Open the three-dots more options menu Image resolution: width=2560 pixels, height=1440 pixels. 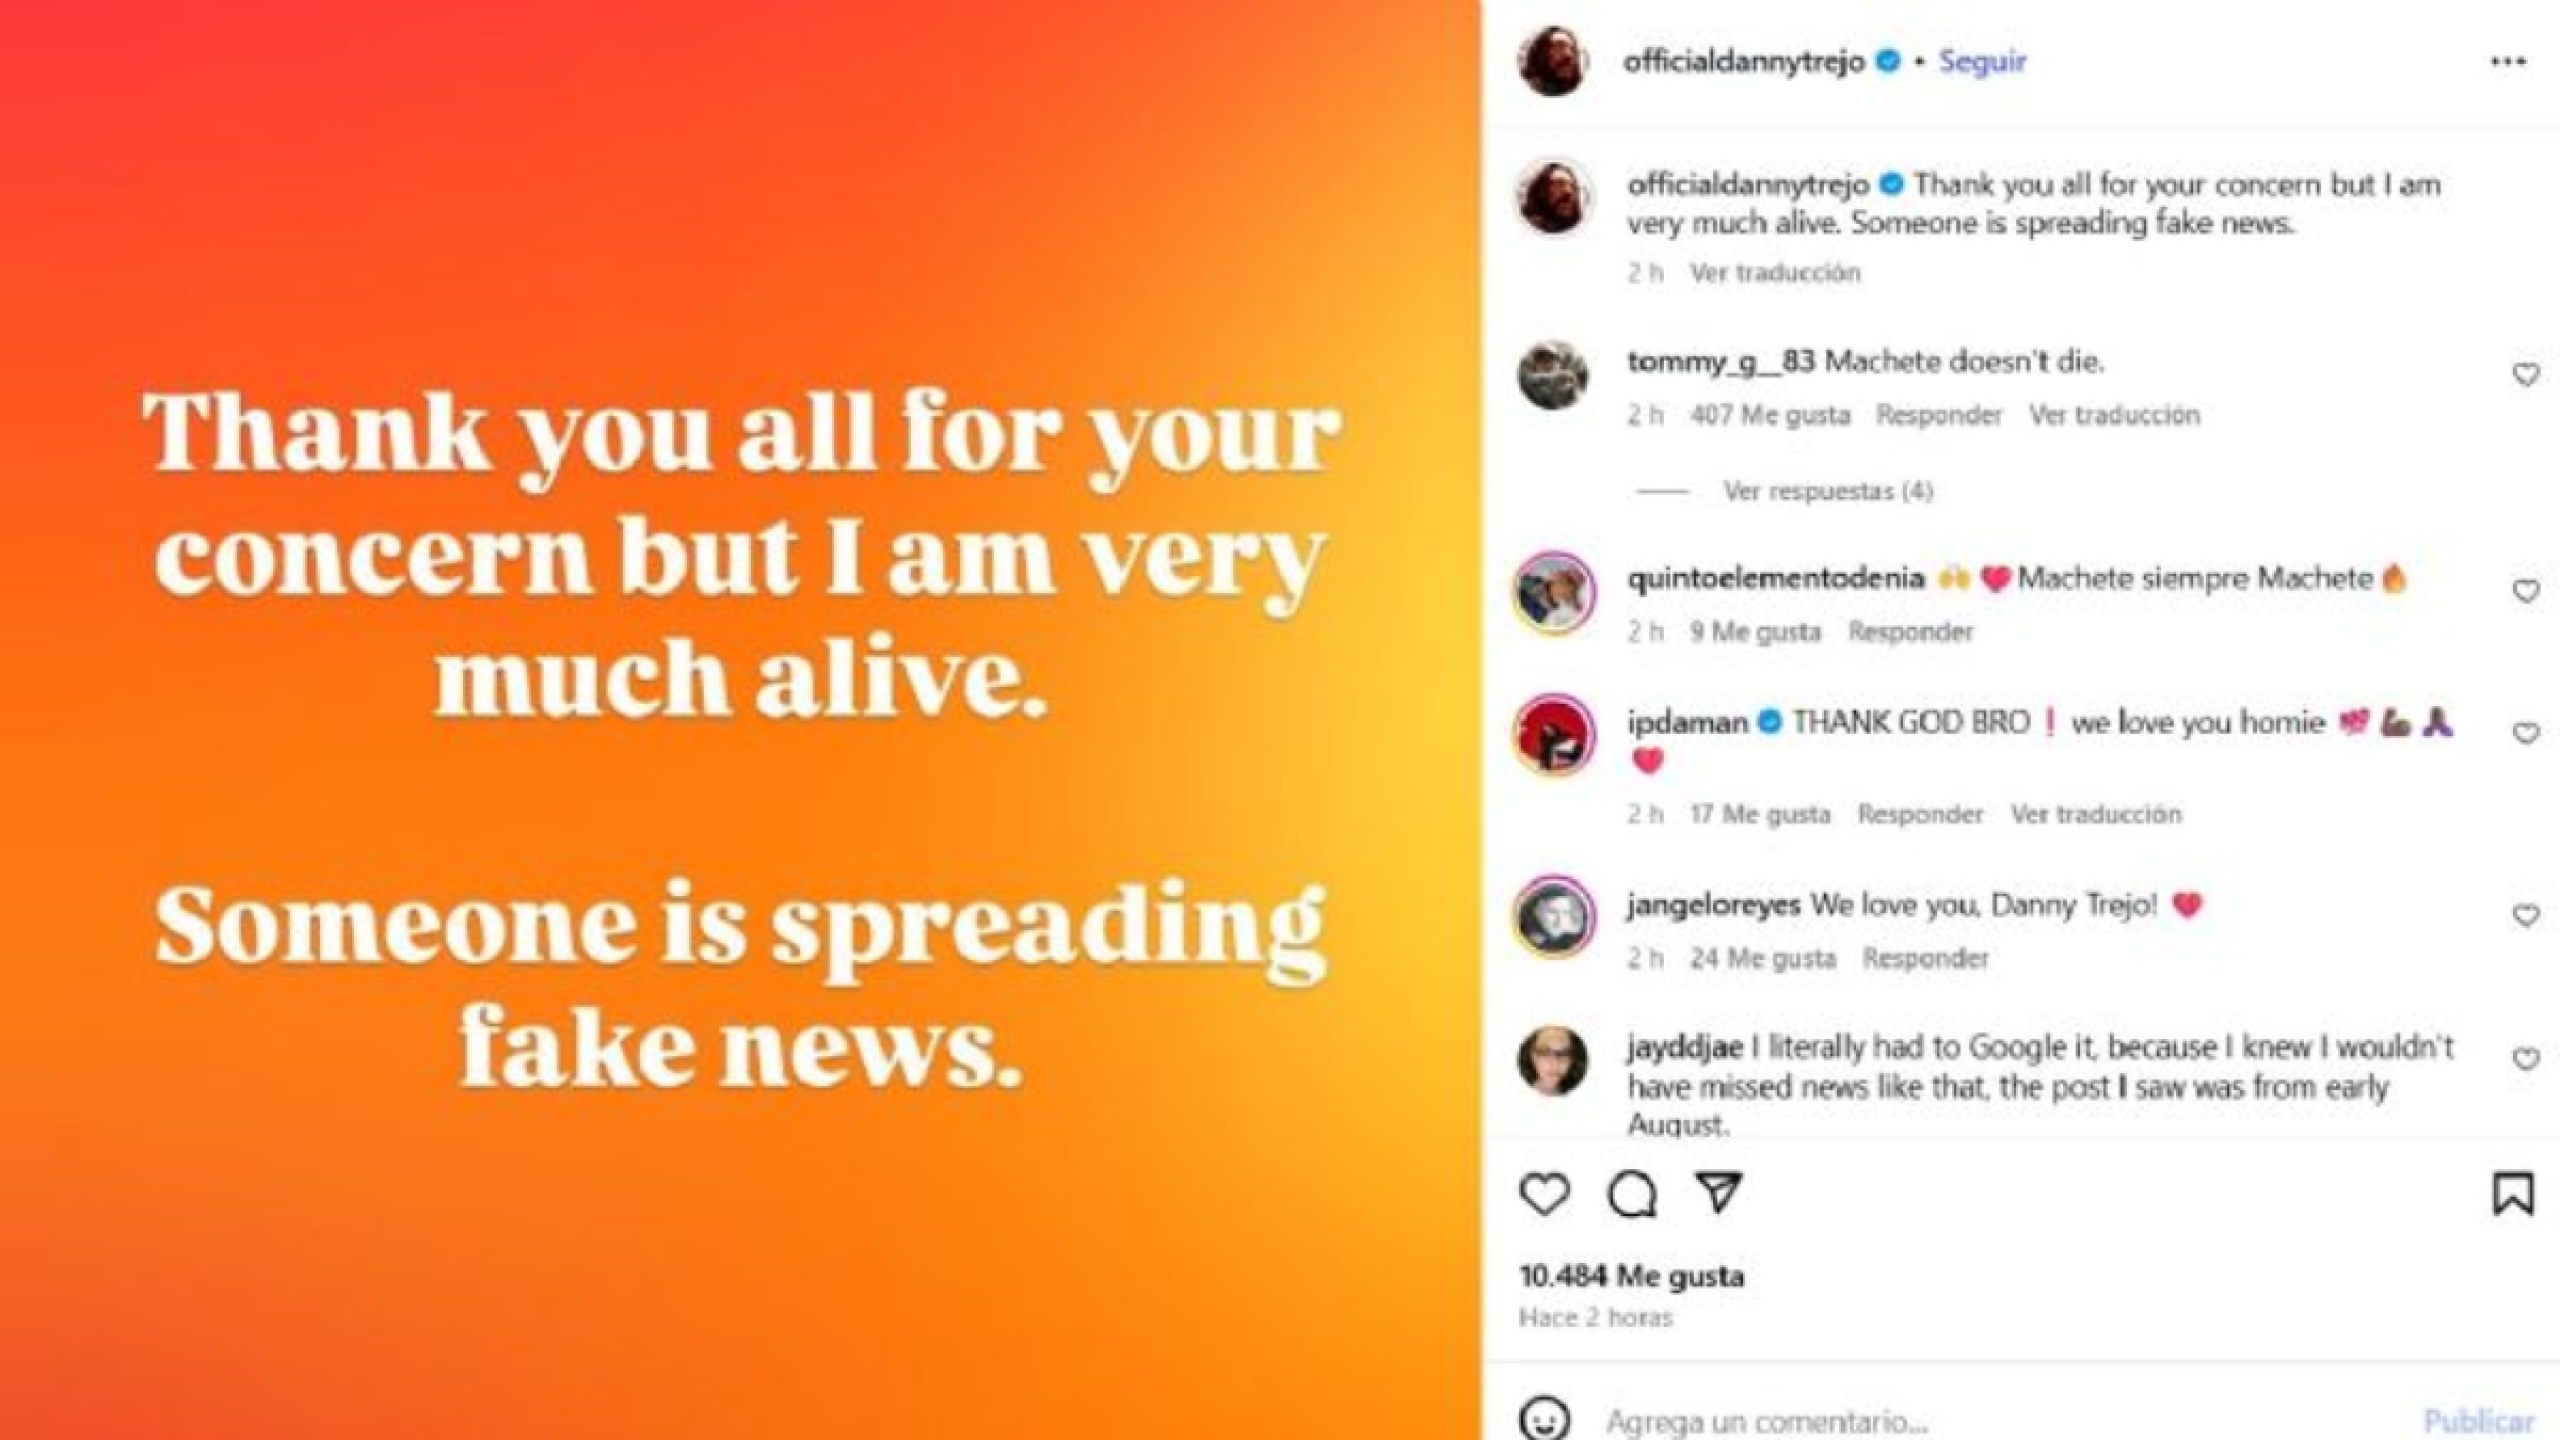[x=2508, y=62]
